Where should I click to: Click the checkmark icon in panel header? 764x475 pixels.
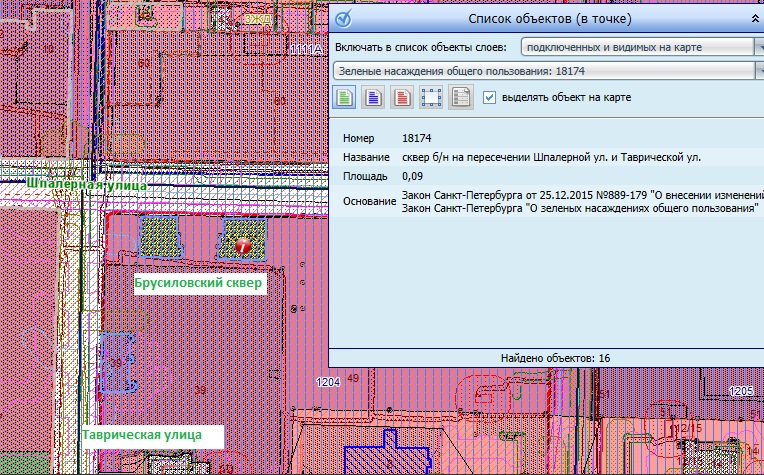point(343,19)
